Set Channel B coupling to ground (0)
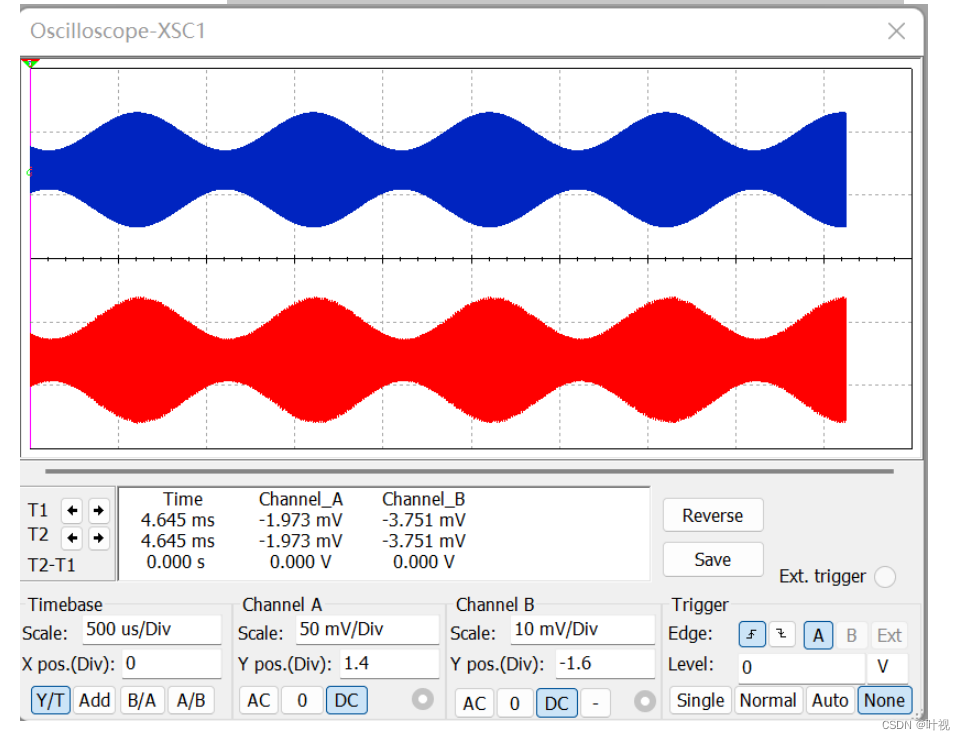This screenshot has width=965, height=740. [x=515, y=703]
